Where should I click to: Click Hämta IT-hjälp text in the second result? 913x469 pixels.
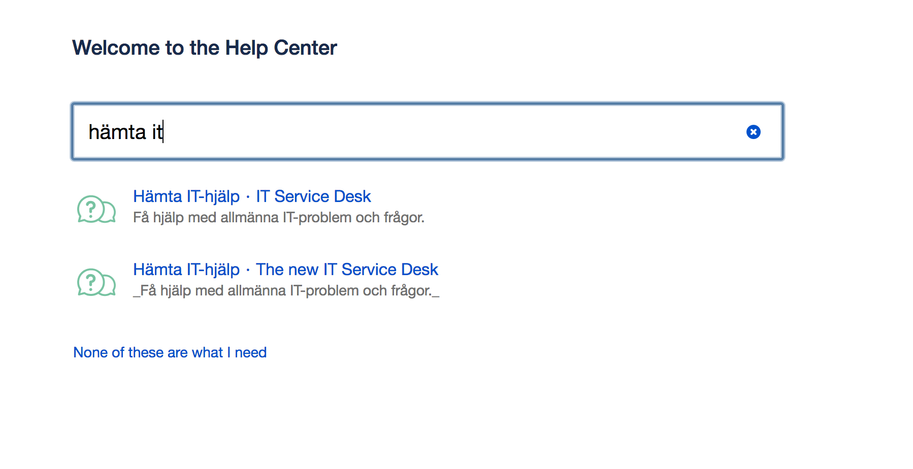coord(186,269)
